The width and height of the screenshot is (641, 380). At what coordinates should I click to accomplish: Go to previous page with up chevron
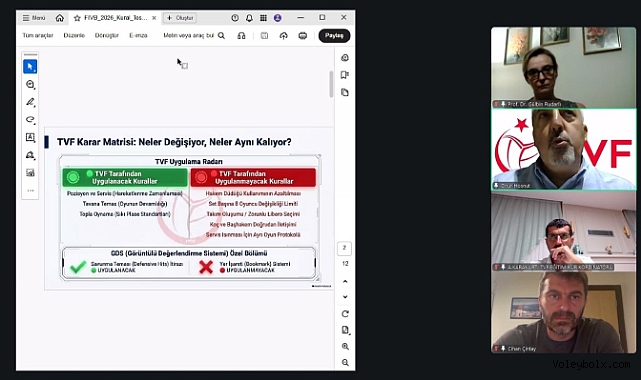click(345, 282)
